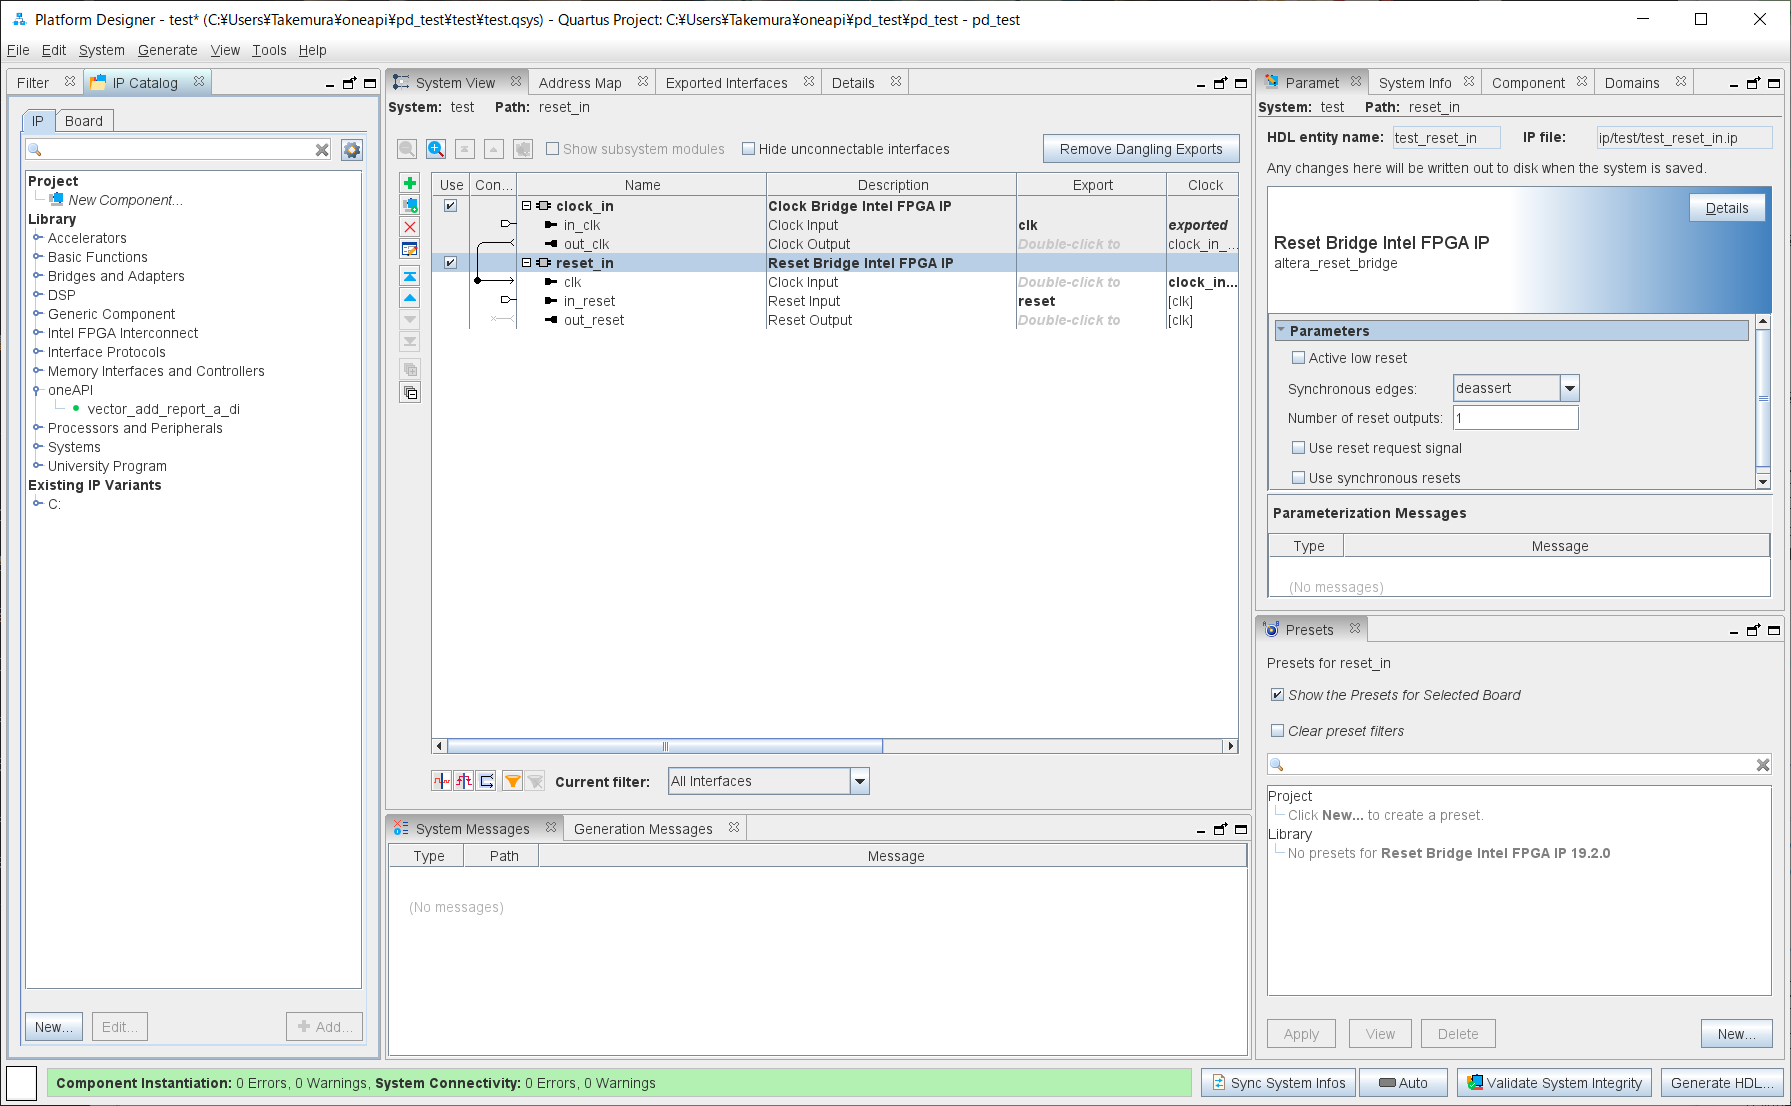Click the Parameters panel vertical scrollbar thumb
Viewport: 1791px width, 1106px height.
pyautogui.click(x=1763, y=397)
